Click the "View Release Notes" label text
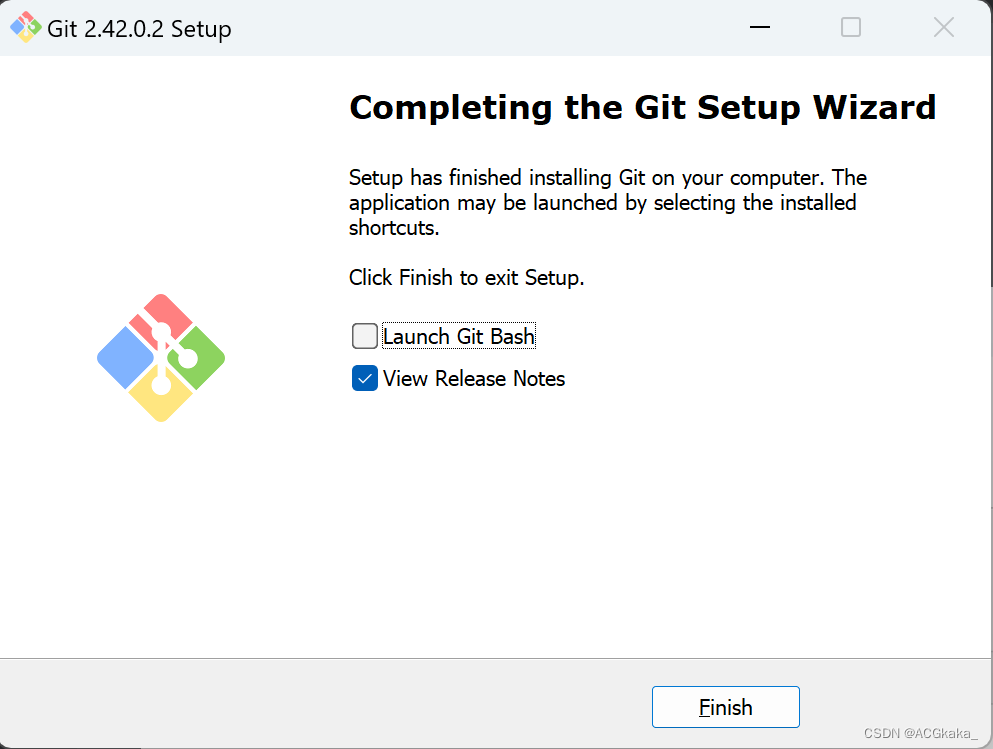Image resolution: width=993 pixels, height=749 pixels. coord(474,379)
